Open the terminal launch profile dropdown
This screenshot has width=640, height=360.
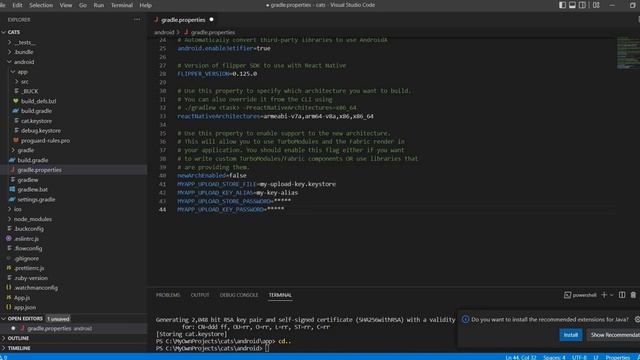click(611, 295)
